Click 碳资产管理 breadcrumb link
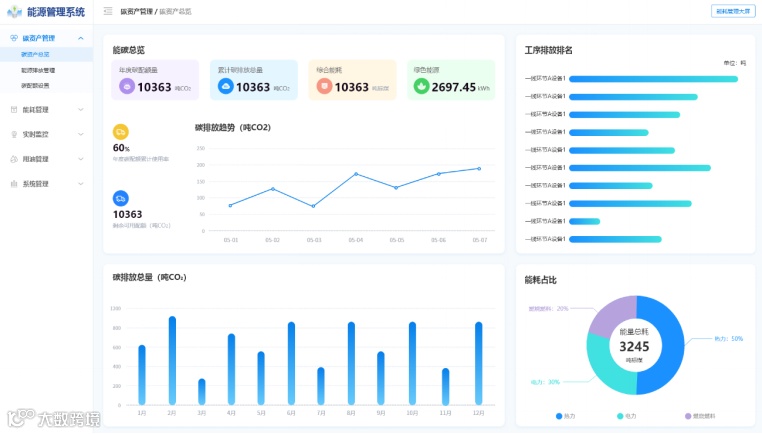The image size is (762, 434). 137,12
